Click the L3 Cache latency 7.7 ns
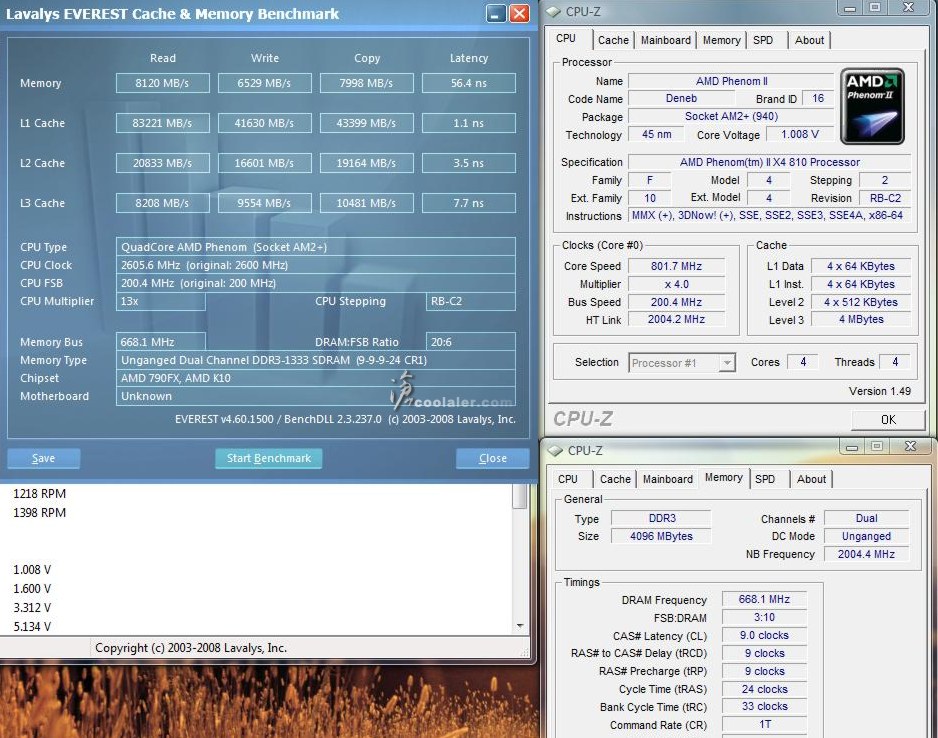The height and width of the screenshot is (738, 938). point(469,203)
